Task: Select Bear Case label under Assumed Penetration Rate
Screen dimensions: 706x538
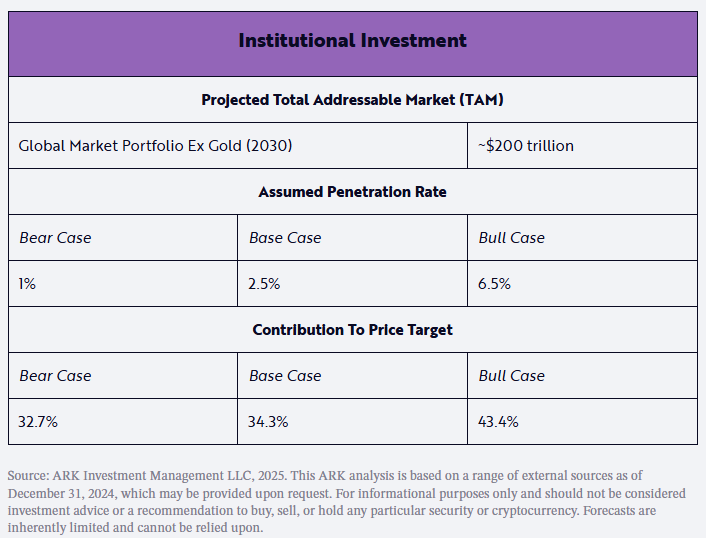Action: [x=55, y=238]
